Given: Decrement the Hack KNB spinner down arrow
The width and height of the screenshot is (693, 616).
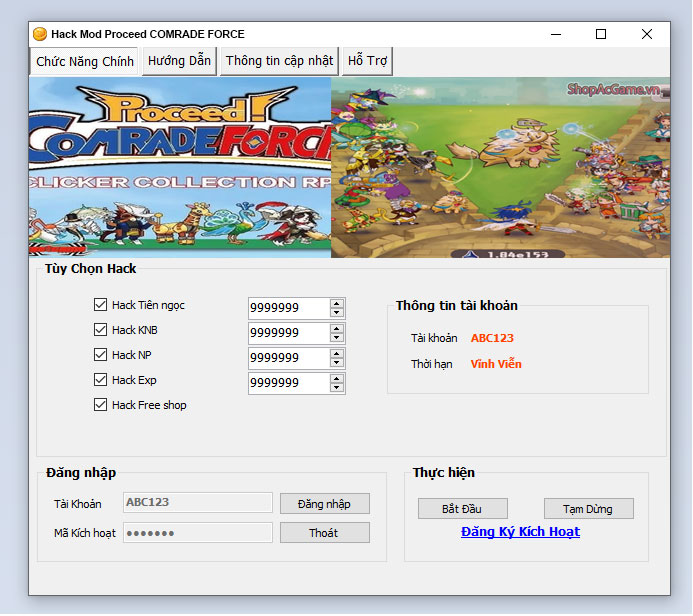Looking at the screenshot, I should pyautogui.click(x=337, y=338).
